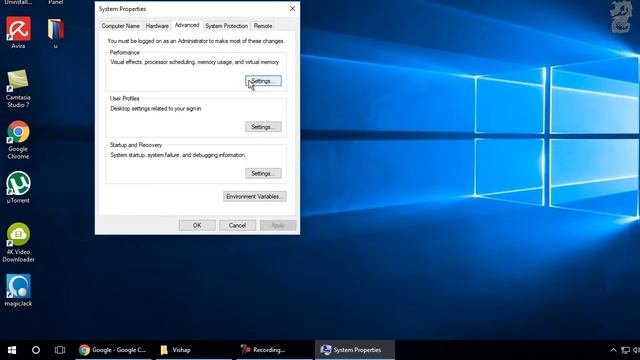Click System Properties taskbar button
640x360 pixels.
coord(355,350)
